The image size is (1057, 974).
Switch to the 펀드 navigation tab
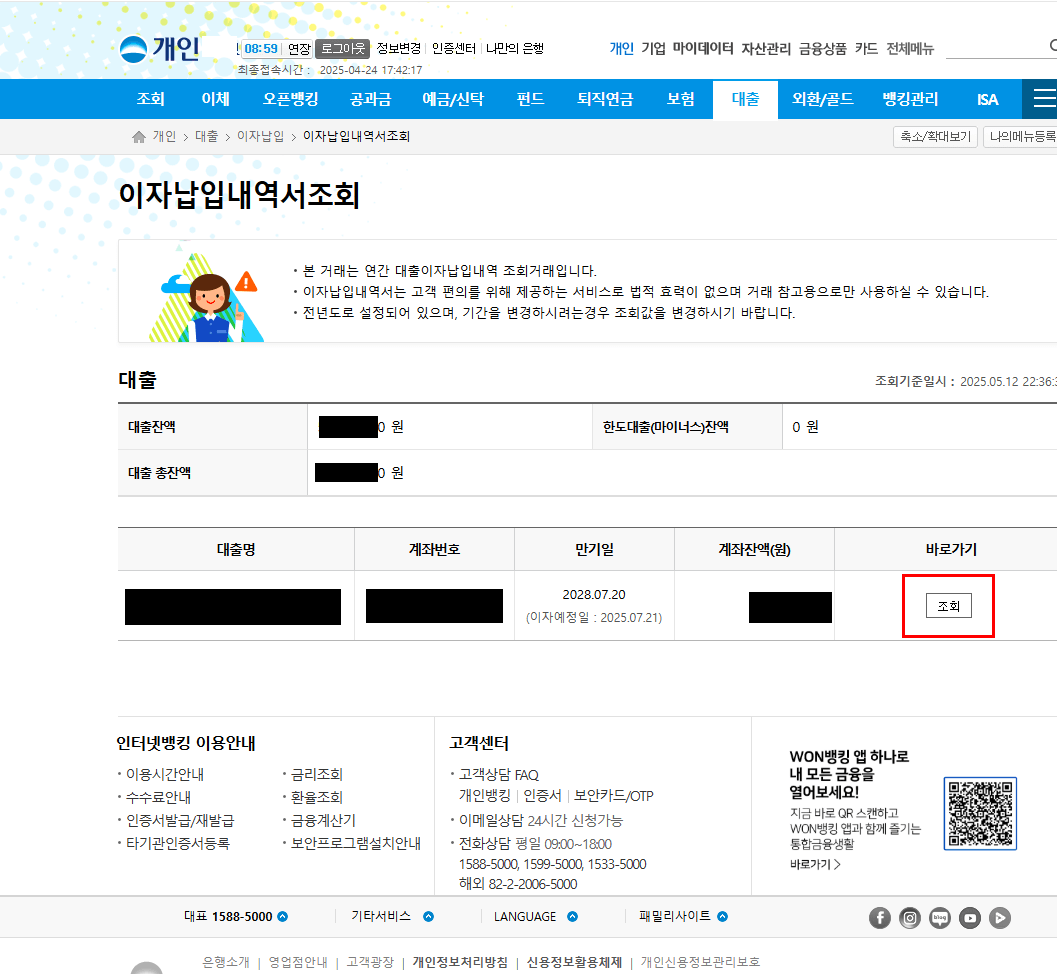529,99
